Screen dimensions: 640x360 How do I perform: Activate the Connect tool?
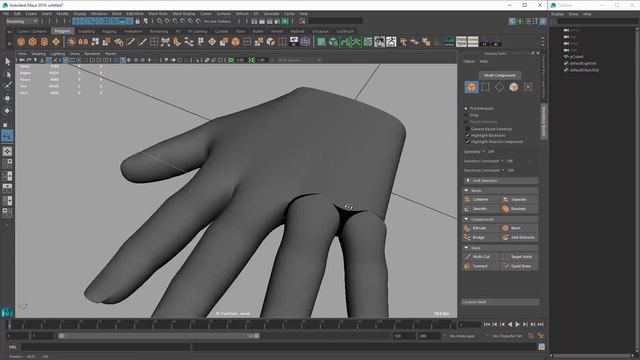point(481,266)
